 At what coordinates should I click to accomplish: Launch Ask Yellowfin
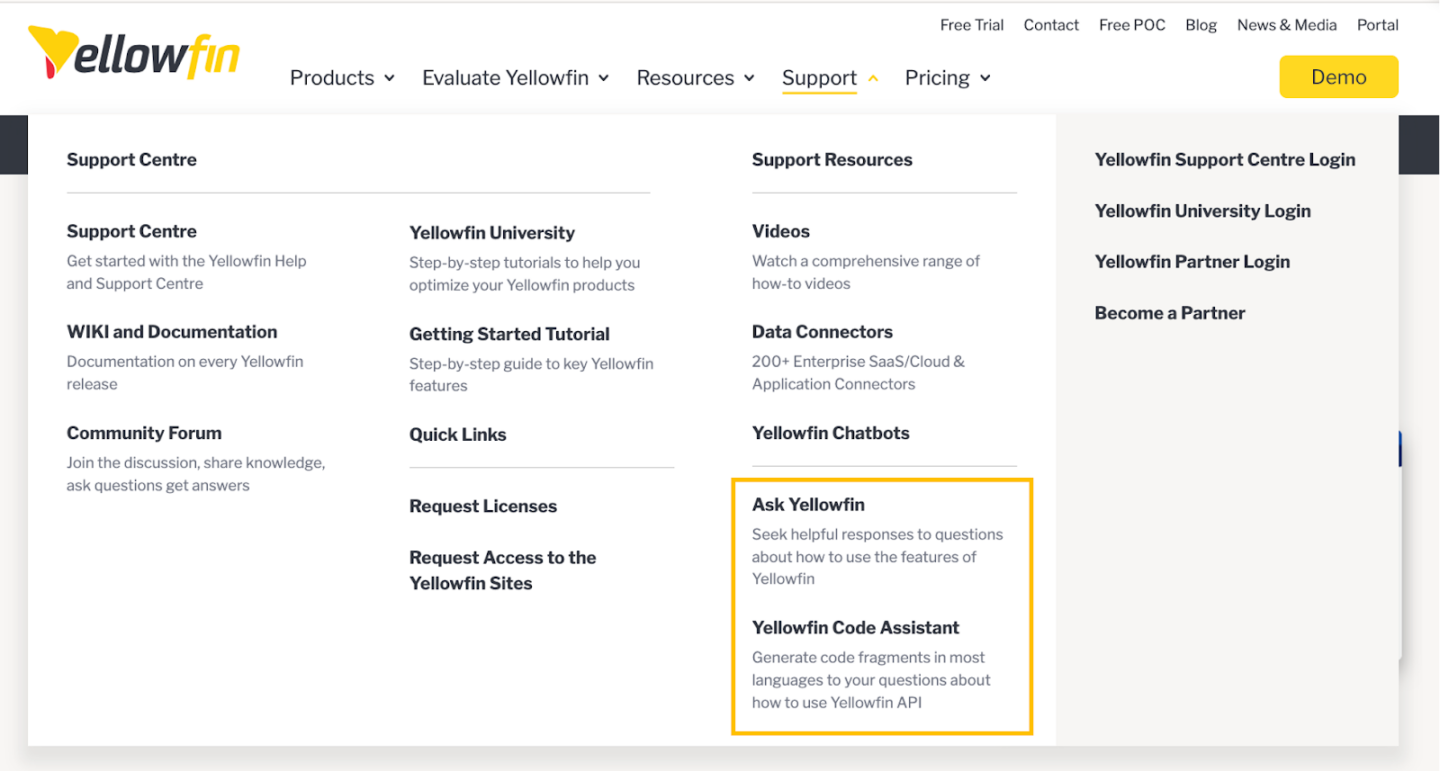808,504
